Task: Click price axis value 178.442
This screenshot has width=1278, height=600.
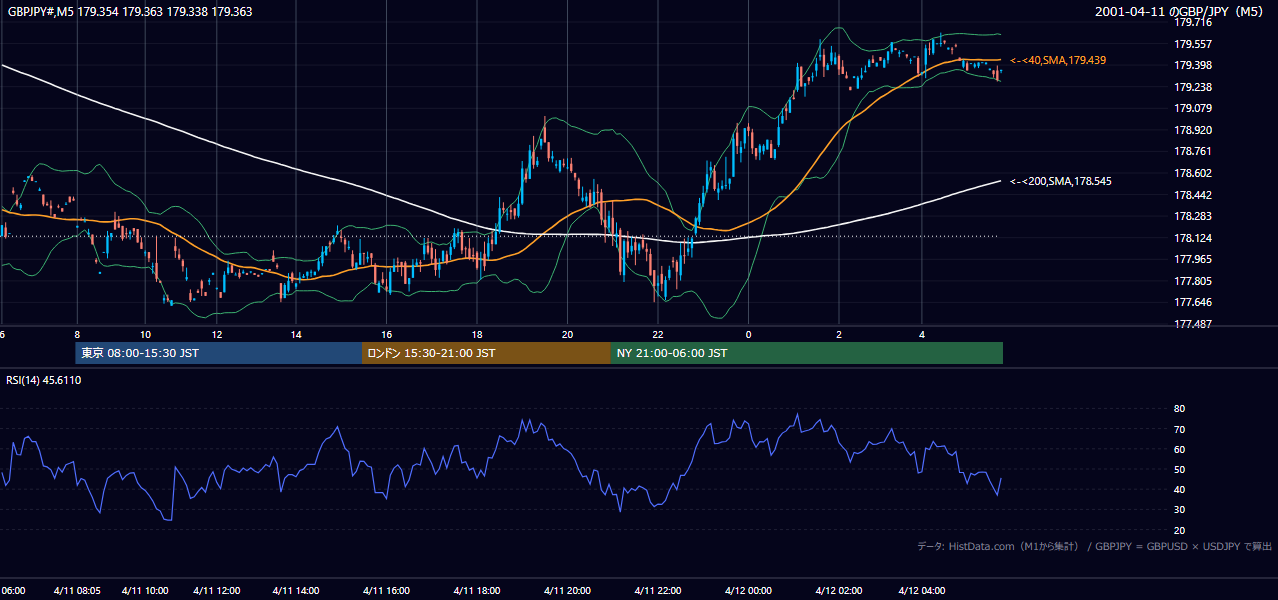Action: (1192, 195)
